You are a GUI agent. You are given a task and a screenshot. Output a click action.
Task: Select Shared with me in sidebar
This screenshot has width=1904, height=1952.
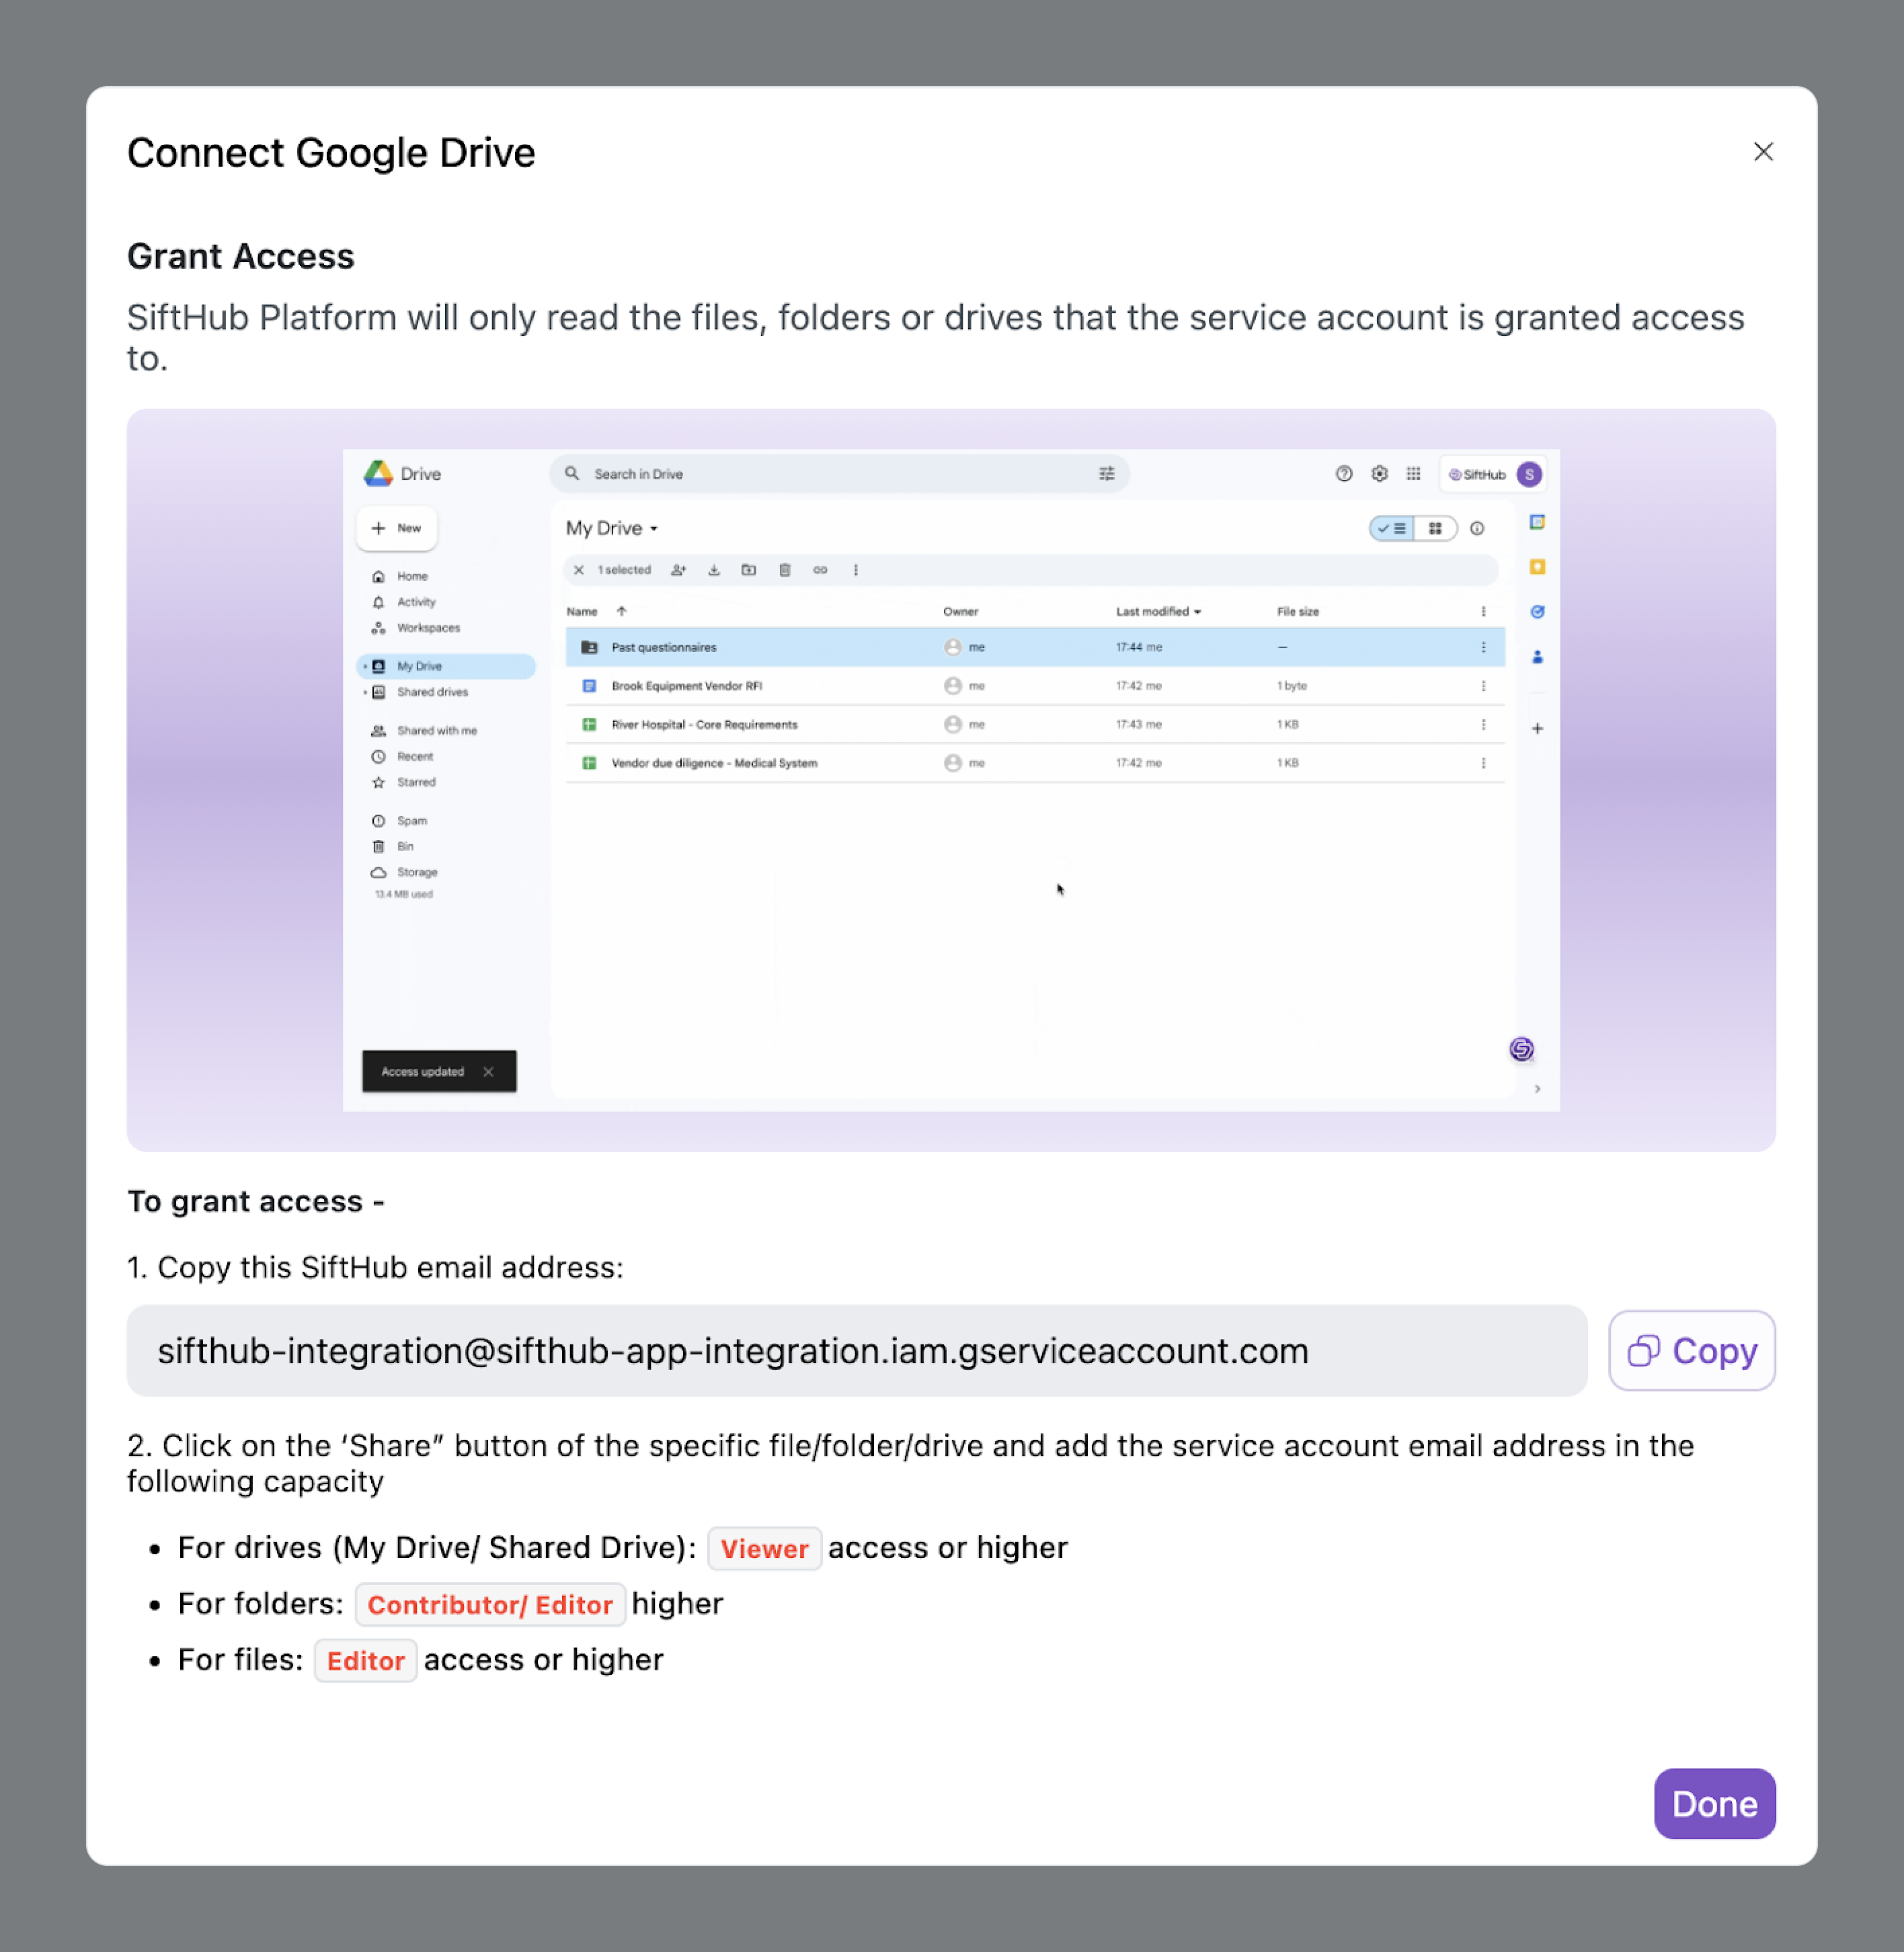436,731
